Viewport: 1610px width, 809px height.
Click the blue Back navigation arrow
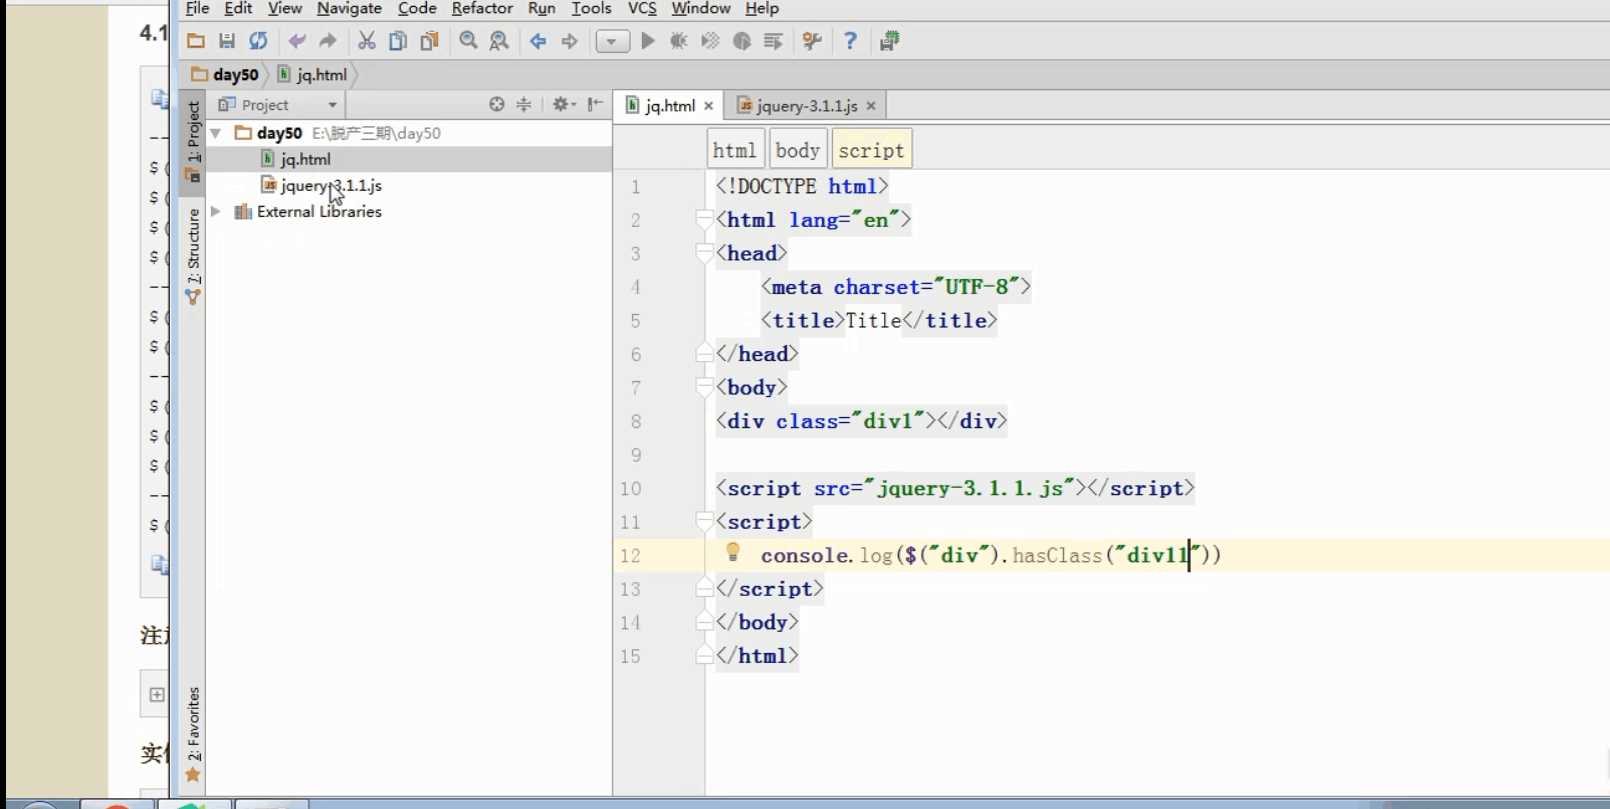coord(538,41)
